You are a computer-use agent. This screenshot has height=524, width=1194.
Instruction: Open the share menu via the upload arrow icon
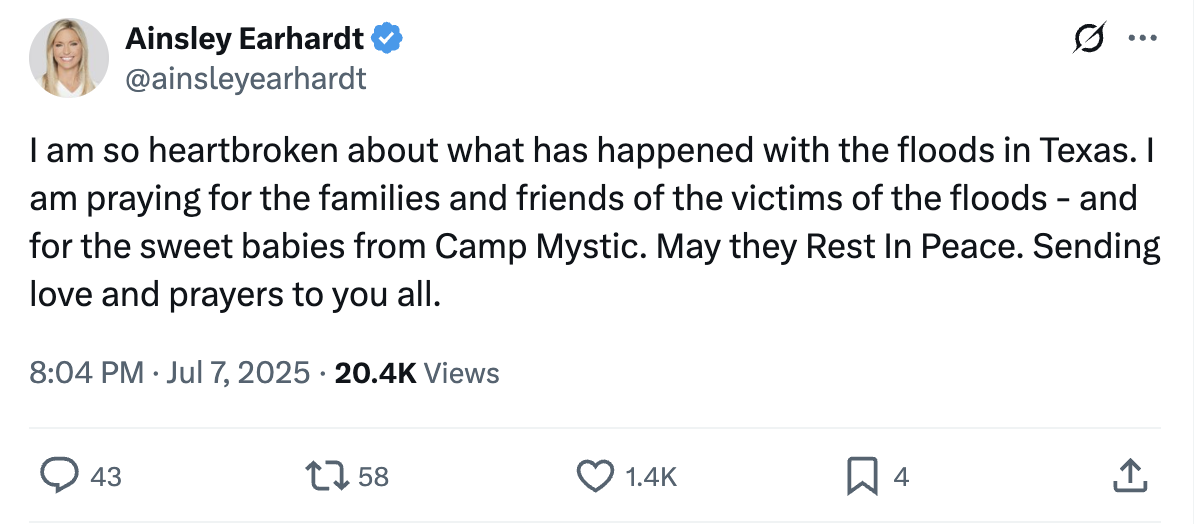click(1127, 477)
